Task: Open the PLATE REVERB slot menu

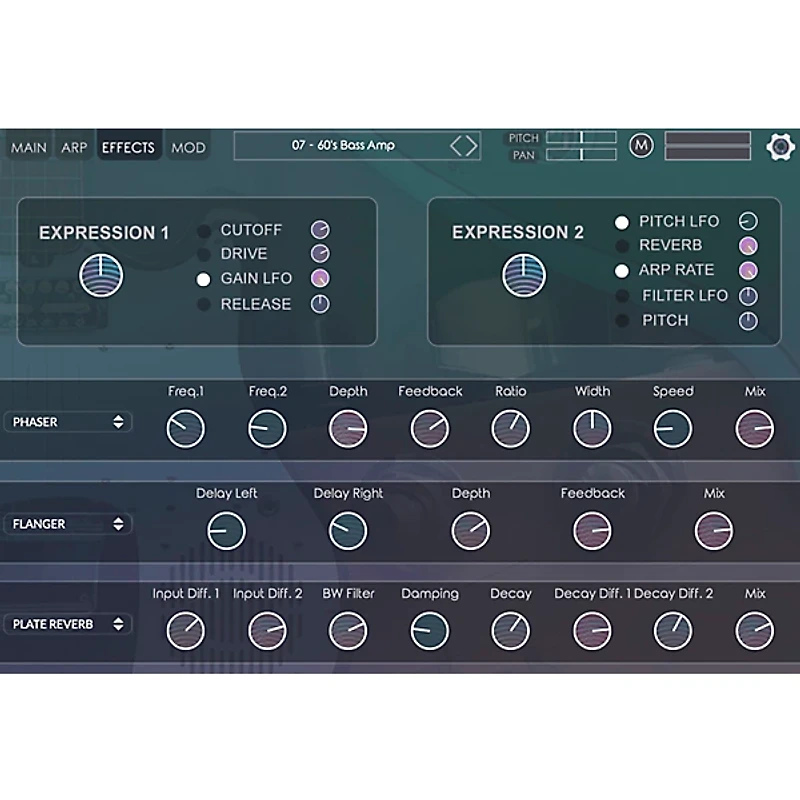Action: 67,624
